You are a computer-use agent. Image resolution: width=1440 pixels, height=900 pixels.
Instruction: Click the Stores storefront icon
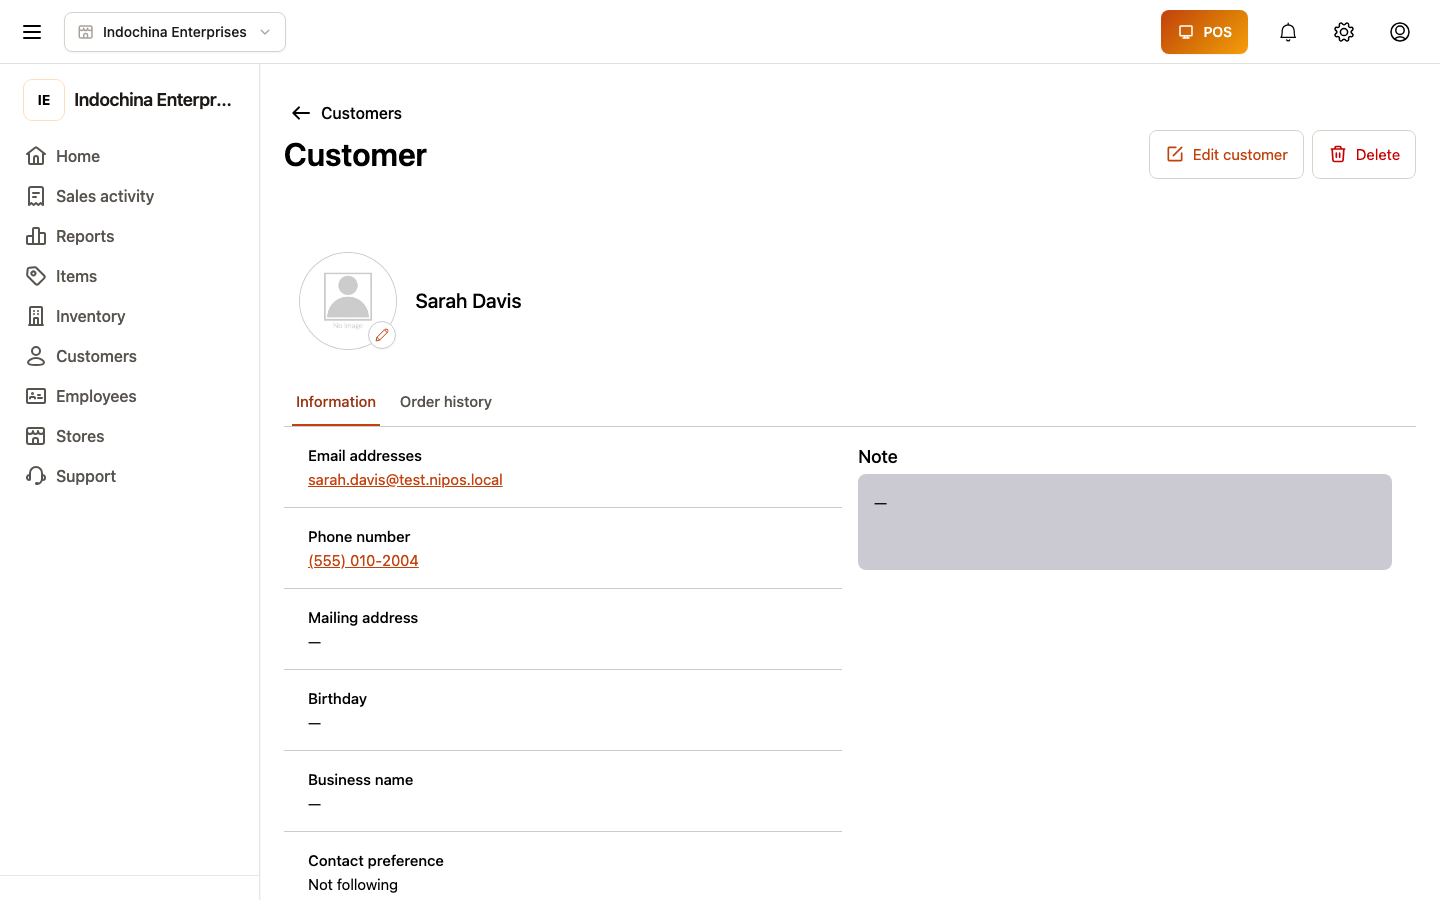click(36, 436)
